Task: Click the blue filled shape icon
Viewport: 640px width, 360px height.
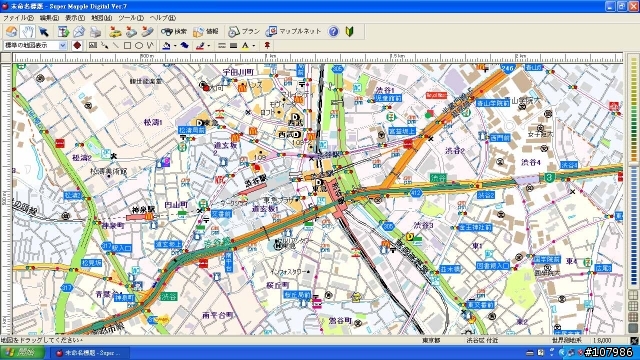Action: pyautogui.click(x=184, y=45)
